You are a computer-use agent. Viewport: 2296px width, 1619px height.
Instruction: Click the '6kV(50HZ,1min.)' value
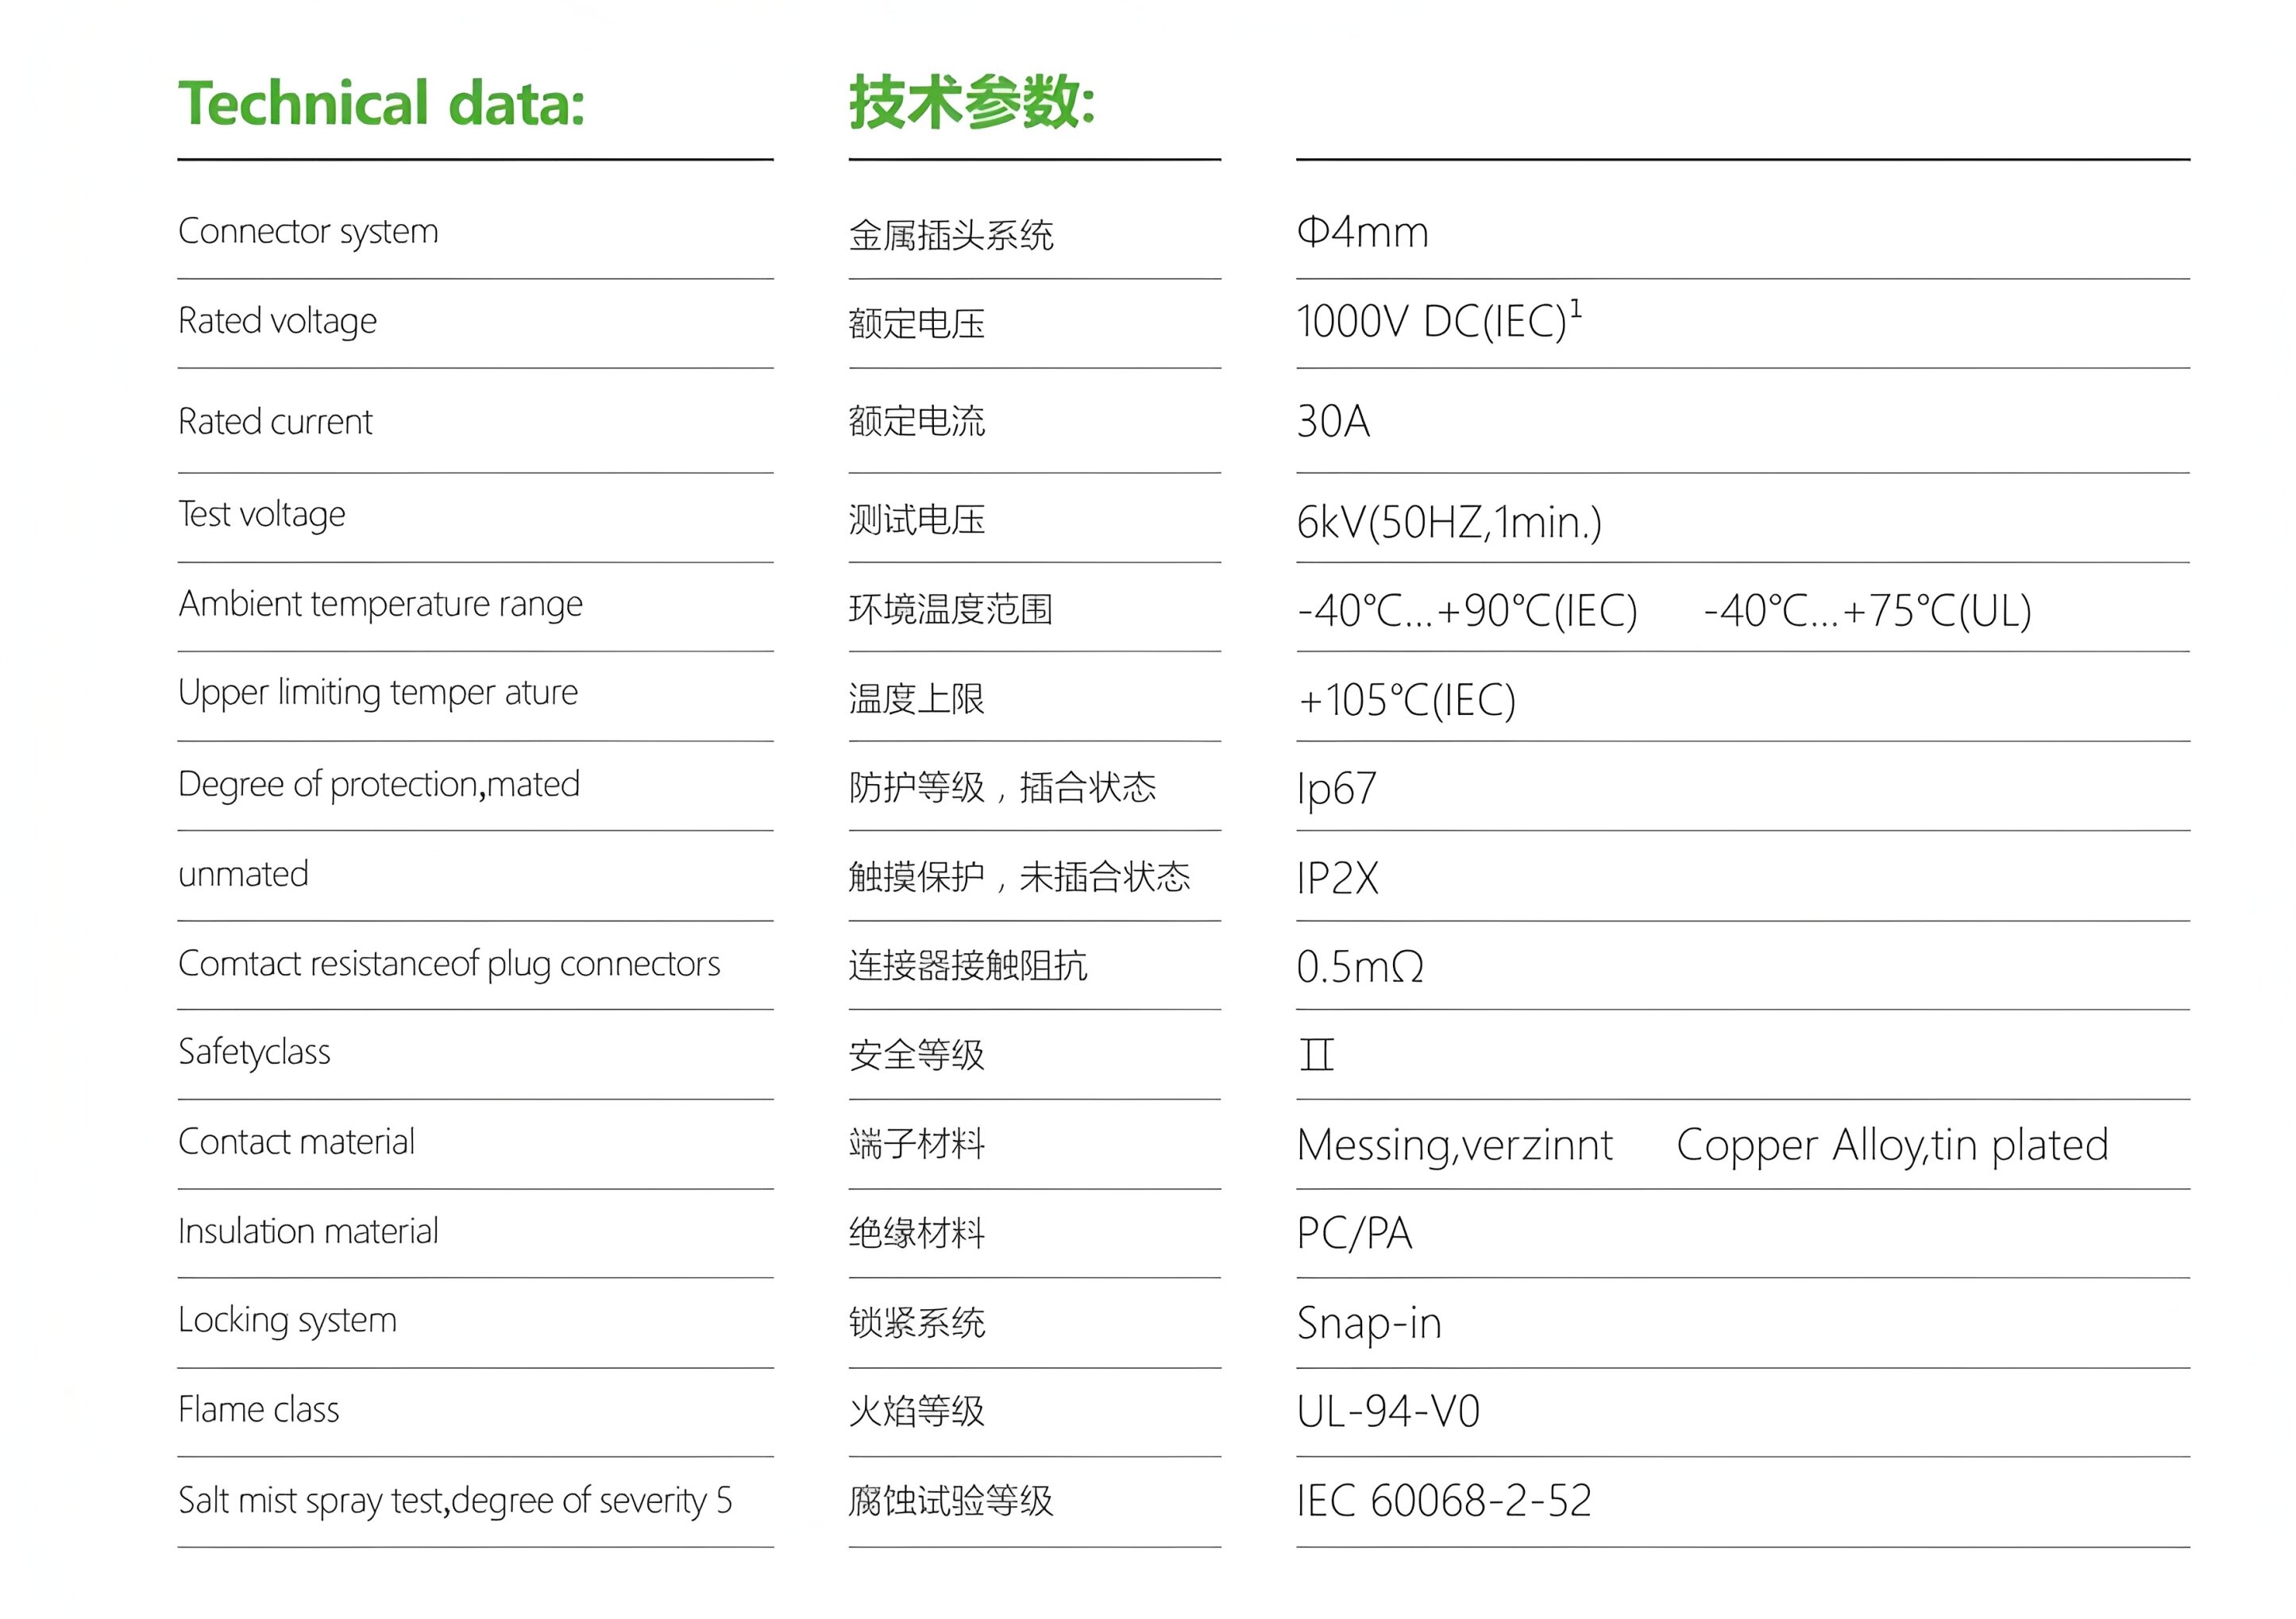click(x=1449, y=523)
